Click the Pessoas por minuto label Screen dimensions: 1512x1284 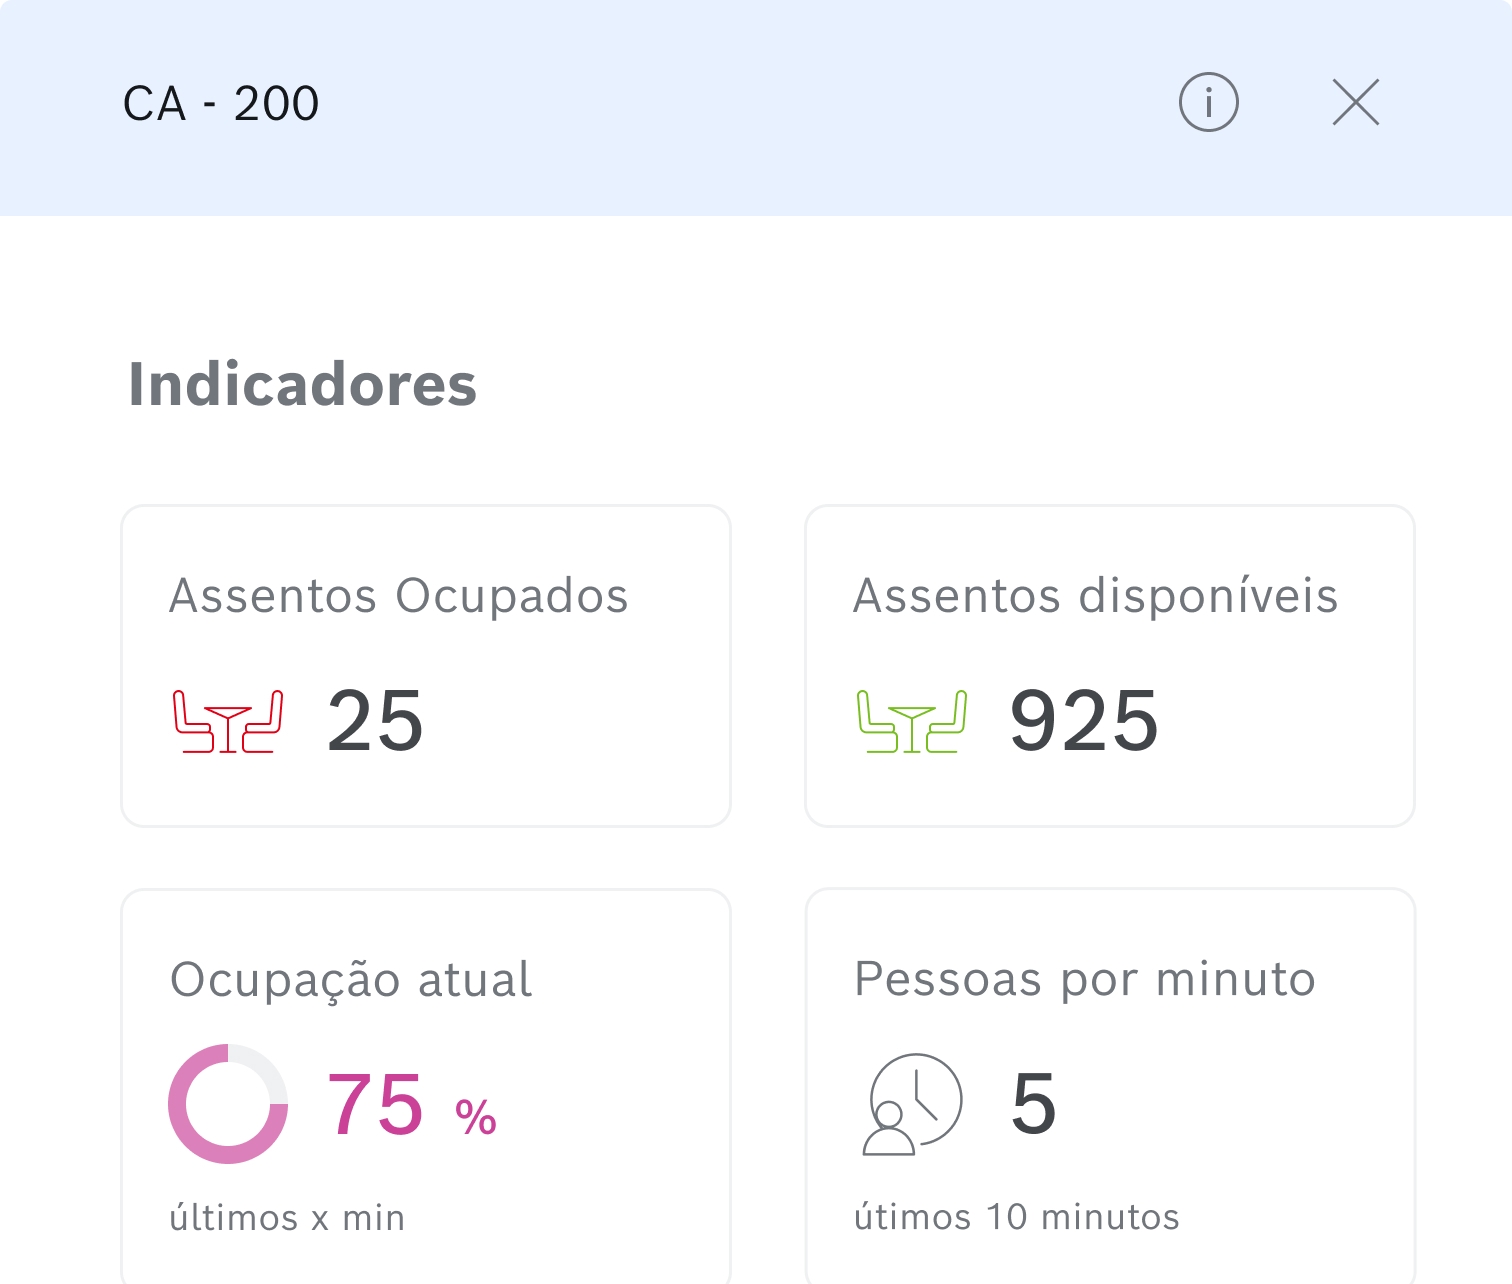[x=1085, y=979]
